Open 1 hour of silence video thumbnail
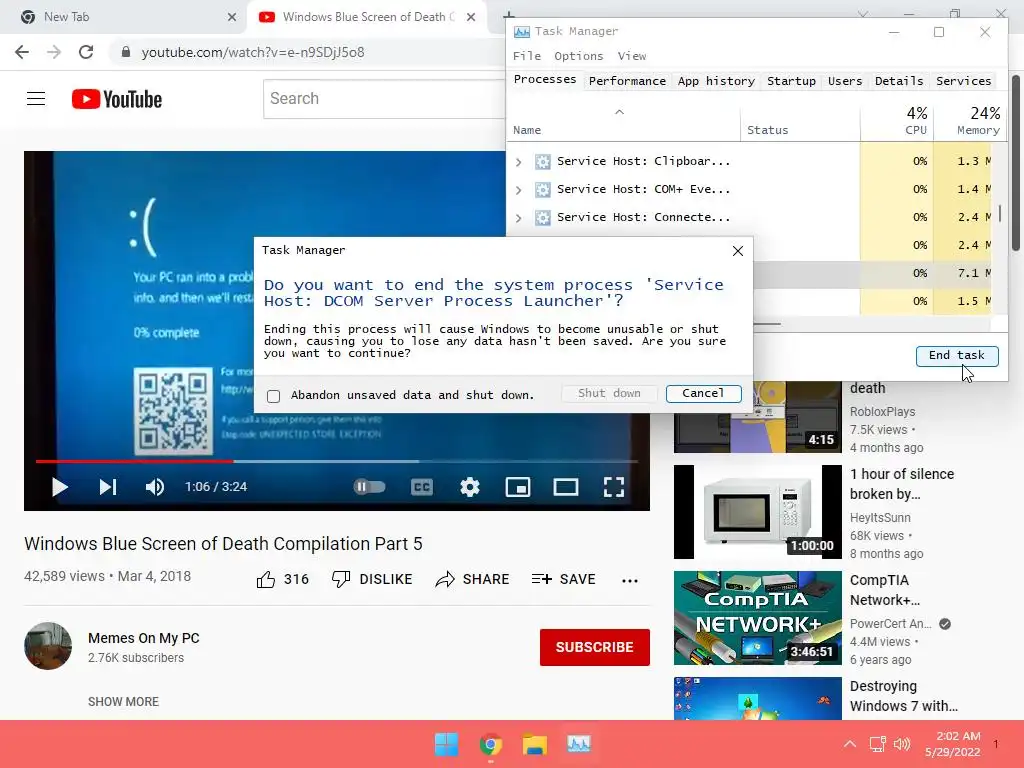The height and width of the screenshot is (768, 1024). pos(758,512)
